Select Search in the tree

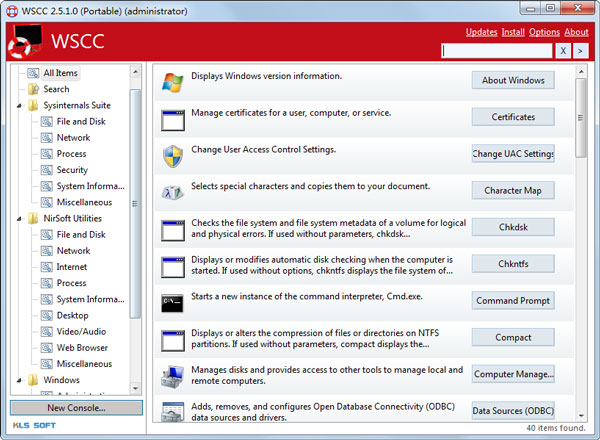coord(56,89)
